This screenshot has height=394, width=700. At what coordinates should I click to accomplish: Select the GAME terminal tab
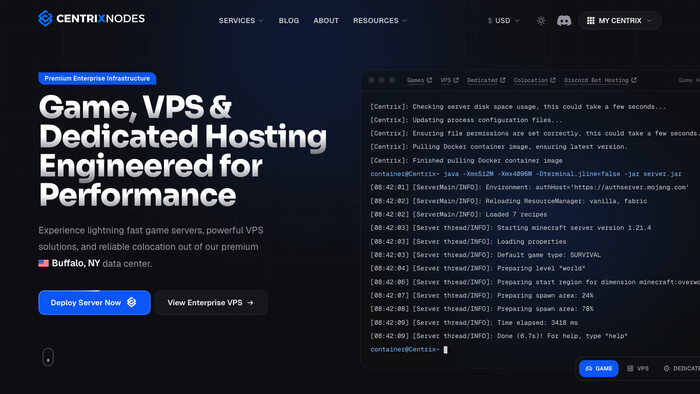pos(599,369)
